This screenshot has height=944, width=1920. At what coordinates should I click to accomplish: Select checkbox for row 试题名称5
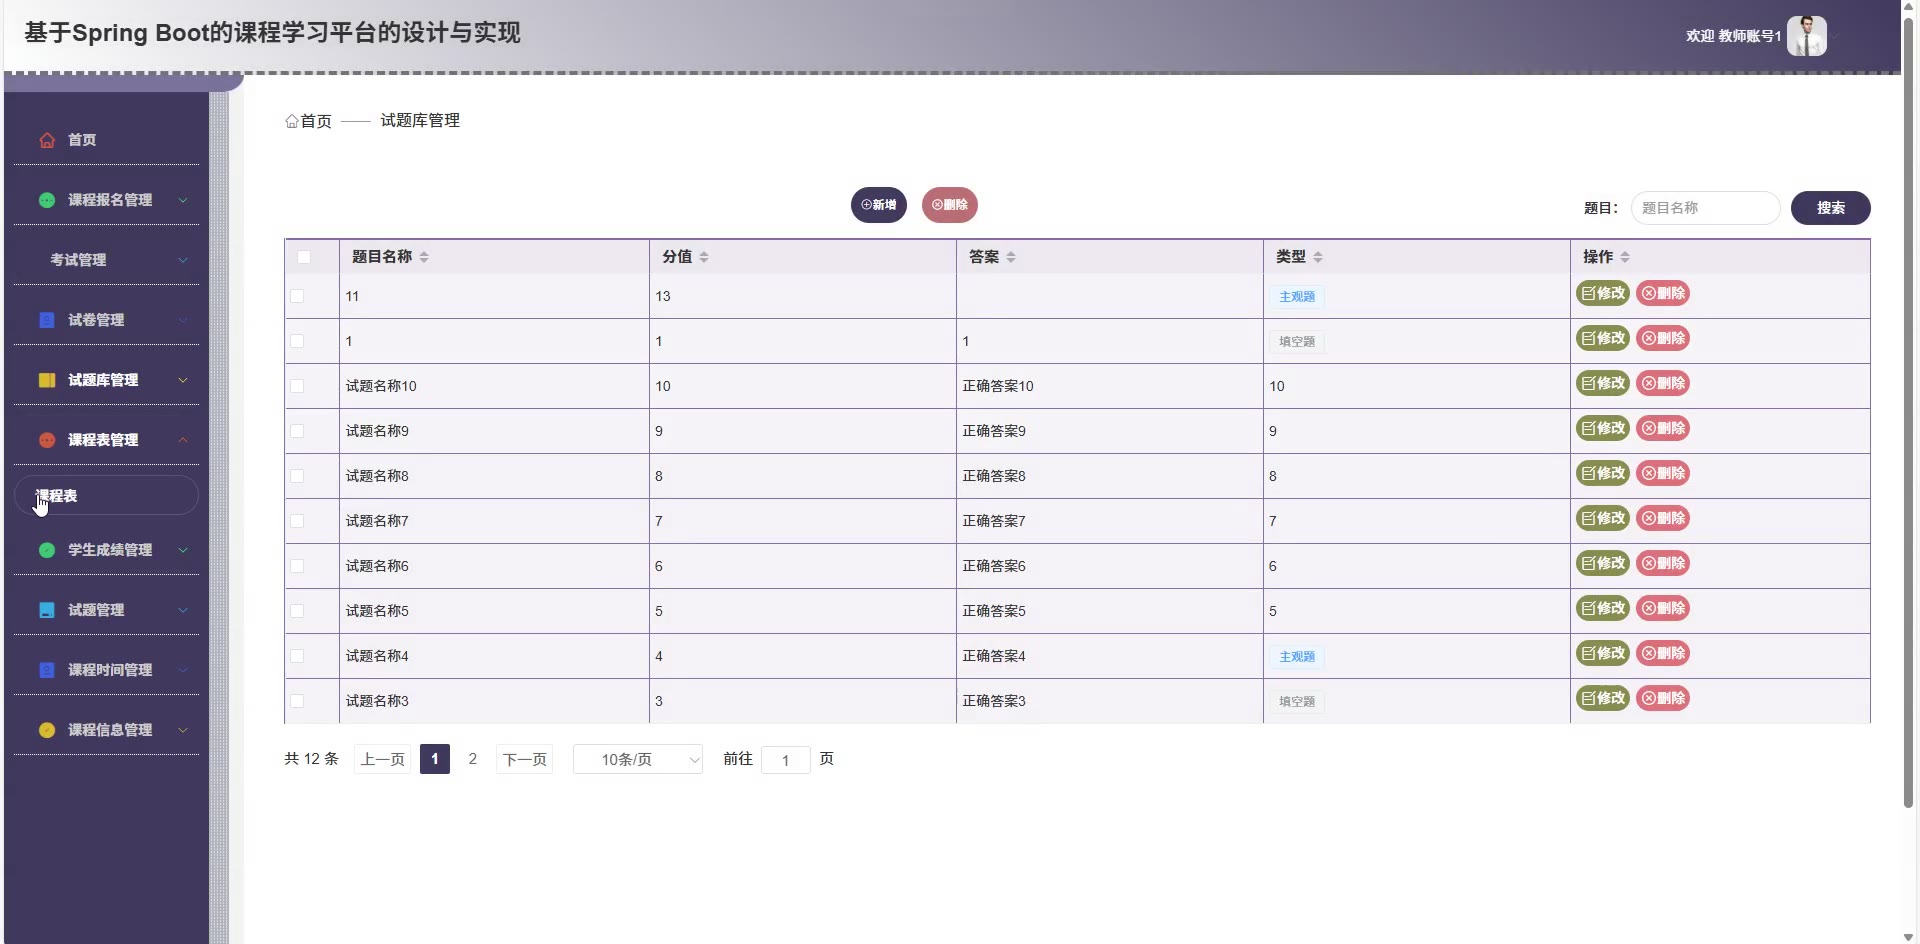click(x=297, y=611)
